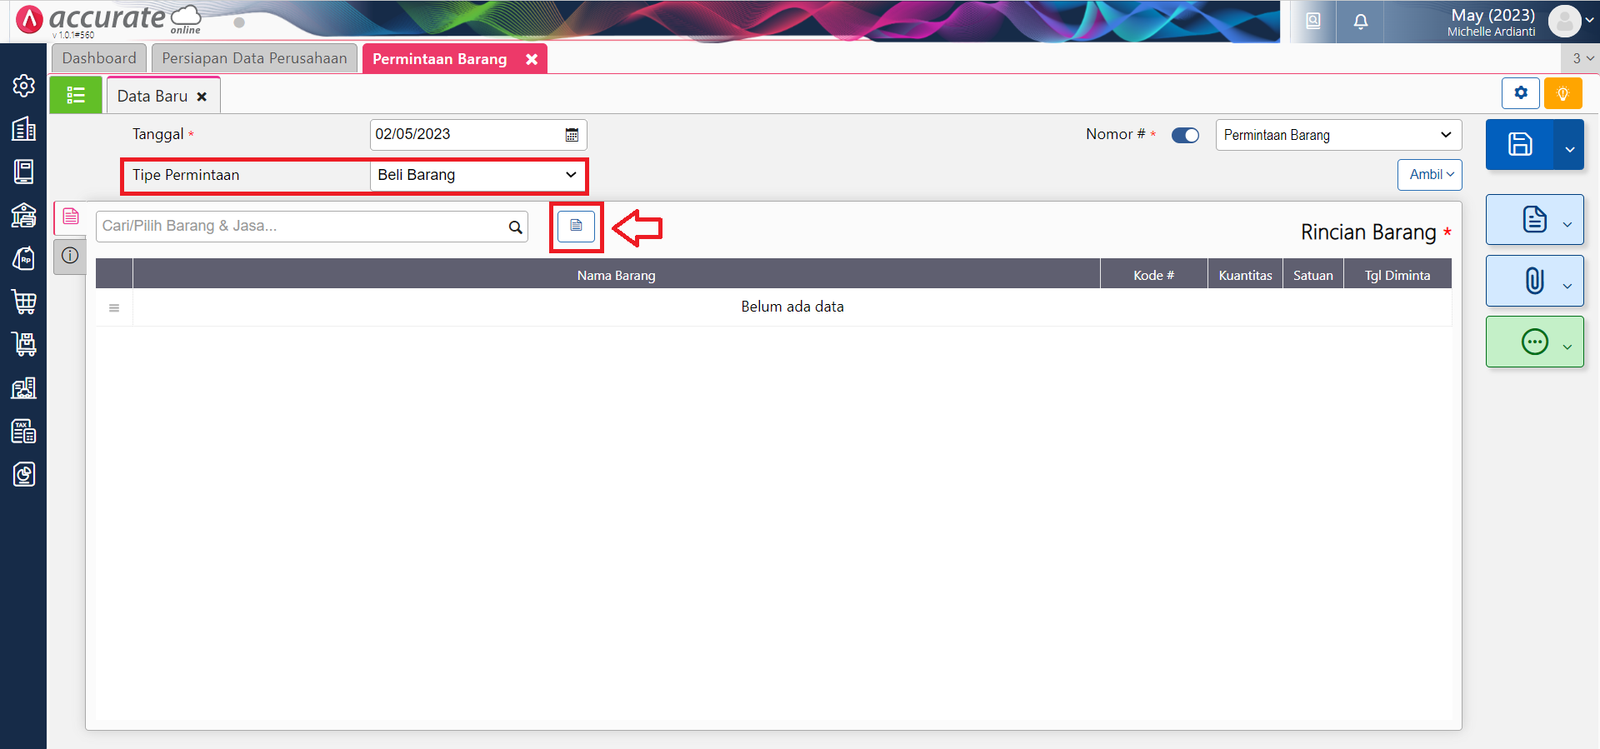Viewport: 1600px width, 749px height.
Task: Click the paperclip attachment icon
Action: pyautogui.click(x=1534, y=281)
